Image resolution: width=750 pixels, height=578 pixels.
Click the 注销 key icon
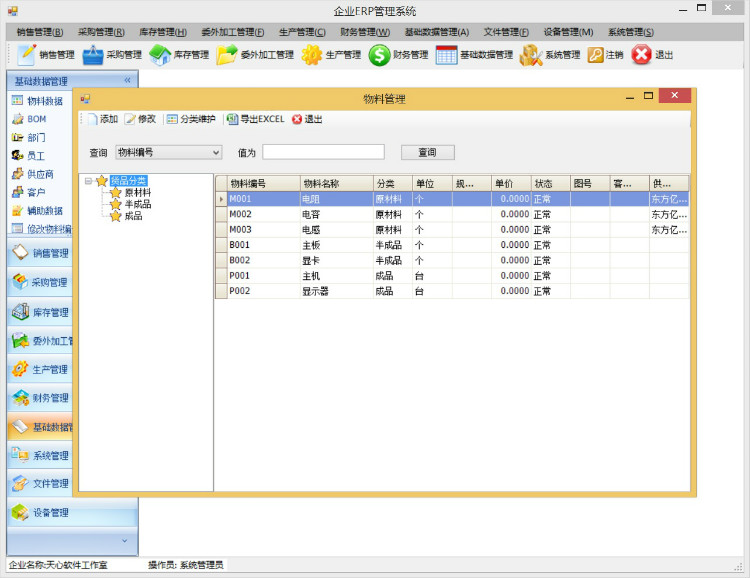click(x=595, y=55)
